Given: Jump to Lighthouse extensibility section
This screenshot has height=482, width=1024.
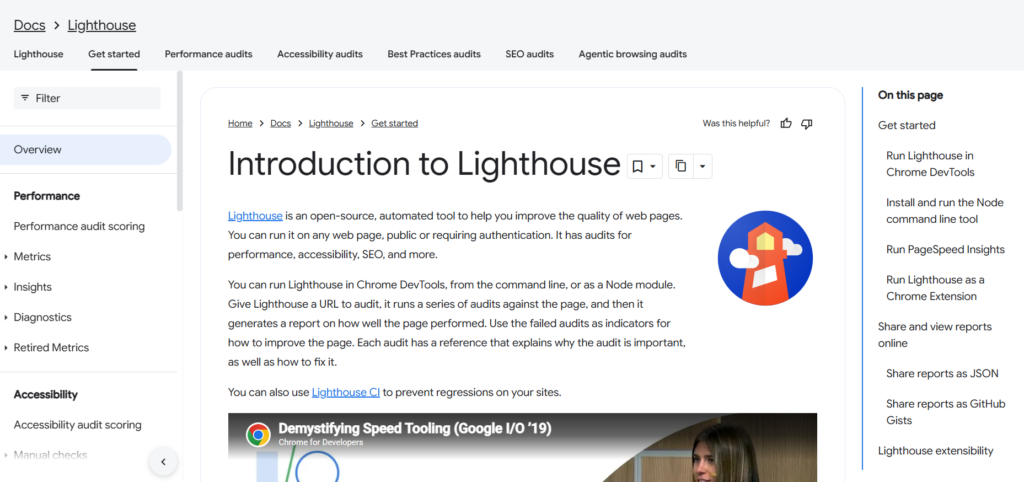Looking at the screenshot, I should (935, 451).
